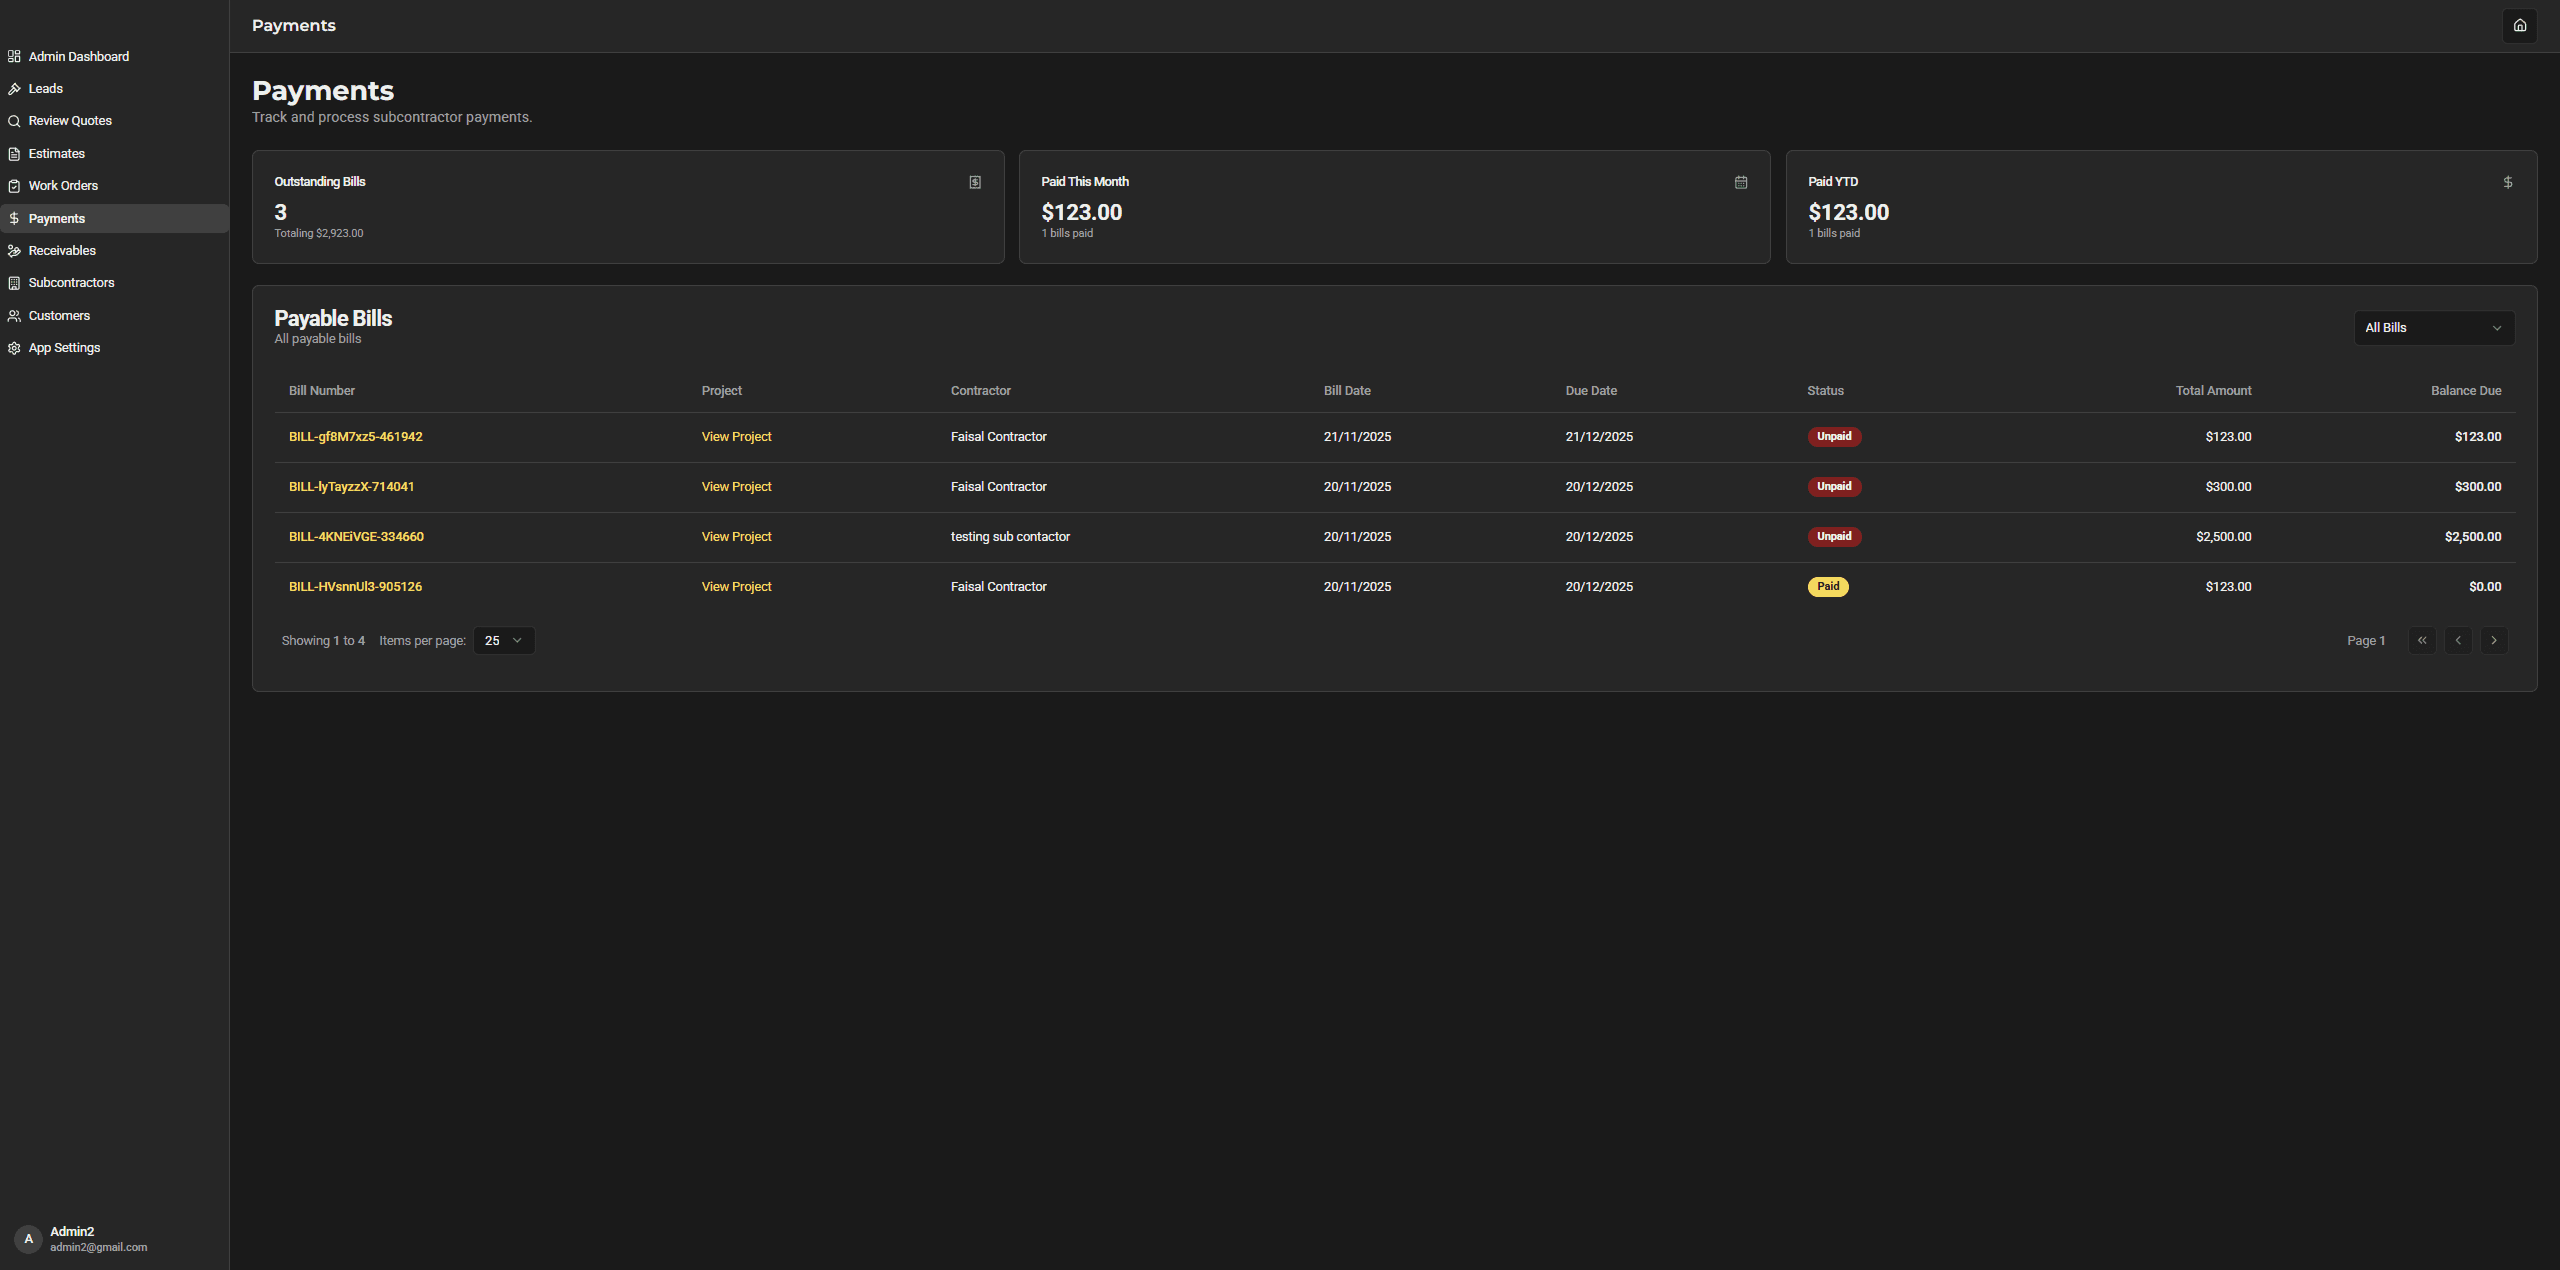The image size is (2560, 1270).
Task: View Project for bill ending 905126
Action: pos(736,587)
